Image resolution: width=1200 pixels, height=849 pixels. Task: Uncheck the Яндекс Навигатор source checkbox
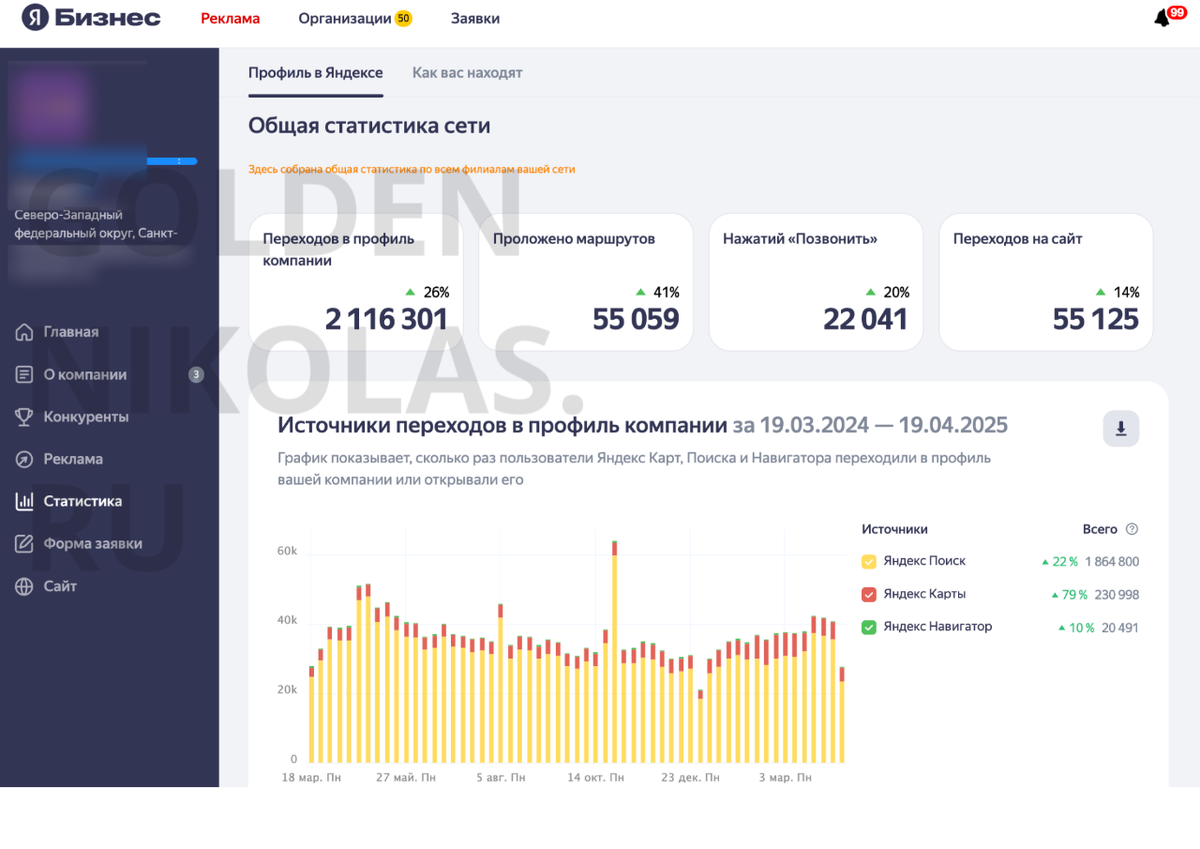click(x=869, y=627)
